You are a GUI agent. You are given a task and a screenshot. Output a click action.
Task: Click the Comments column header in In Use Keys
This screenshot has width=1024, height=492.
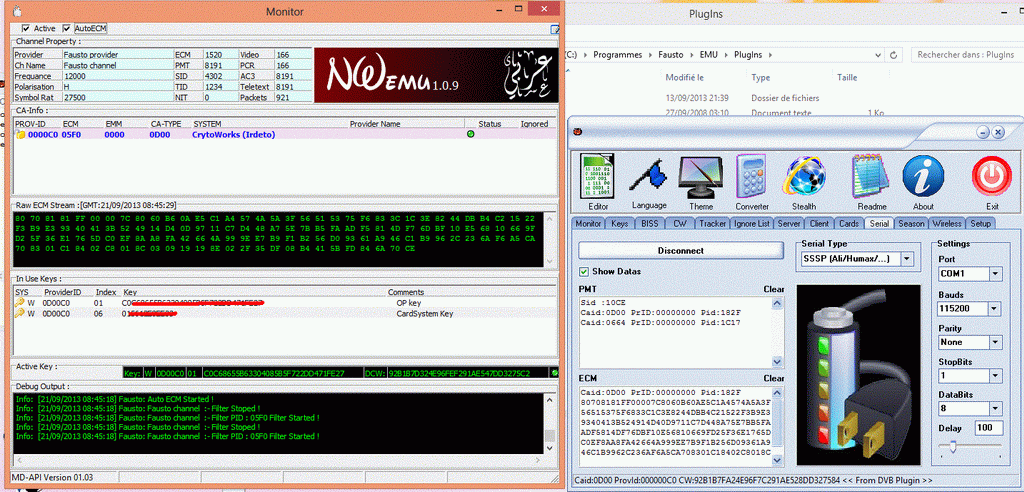tap(406, 292)
